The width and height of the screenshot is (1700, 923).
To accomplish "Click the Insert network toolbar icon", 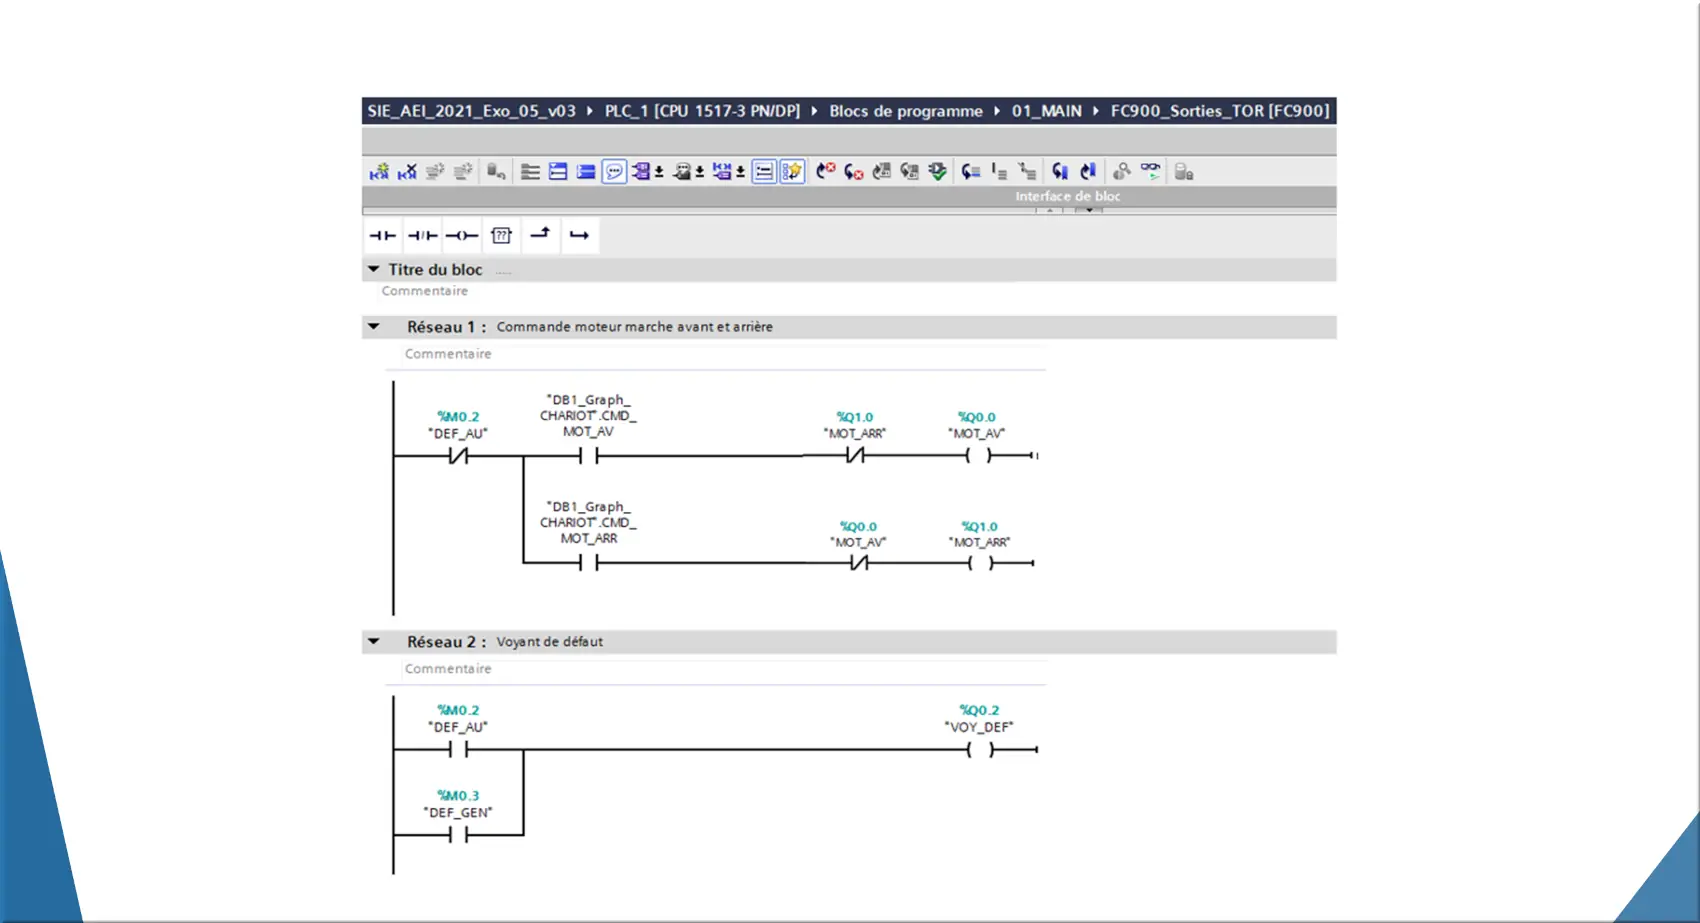I will [379, 172].
